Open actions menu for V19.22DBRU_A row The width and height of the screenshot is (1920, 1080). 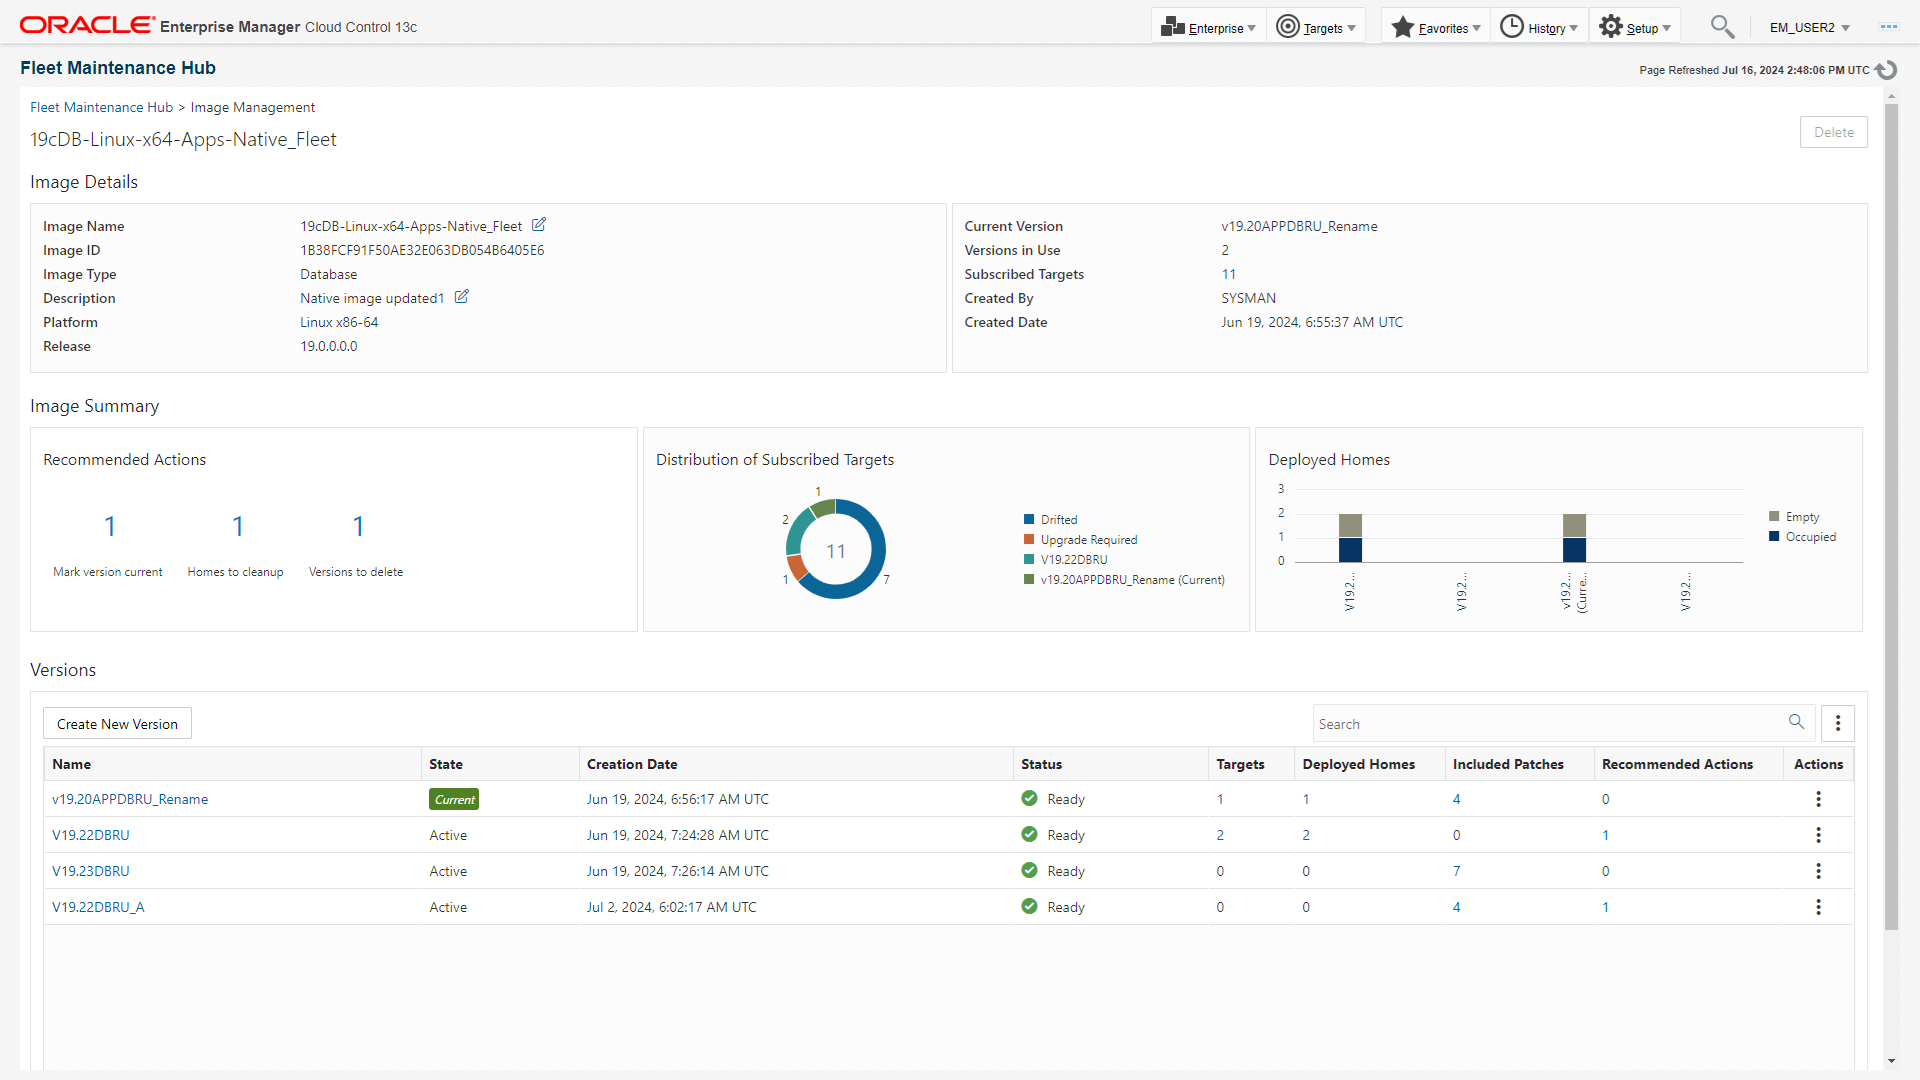click(1818, 907)
